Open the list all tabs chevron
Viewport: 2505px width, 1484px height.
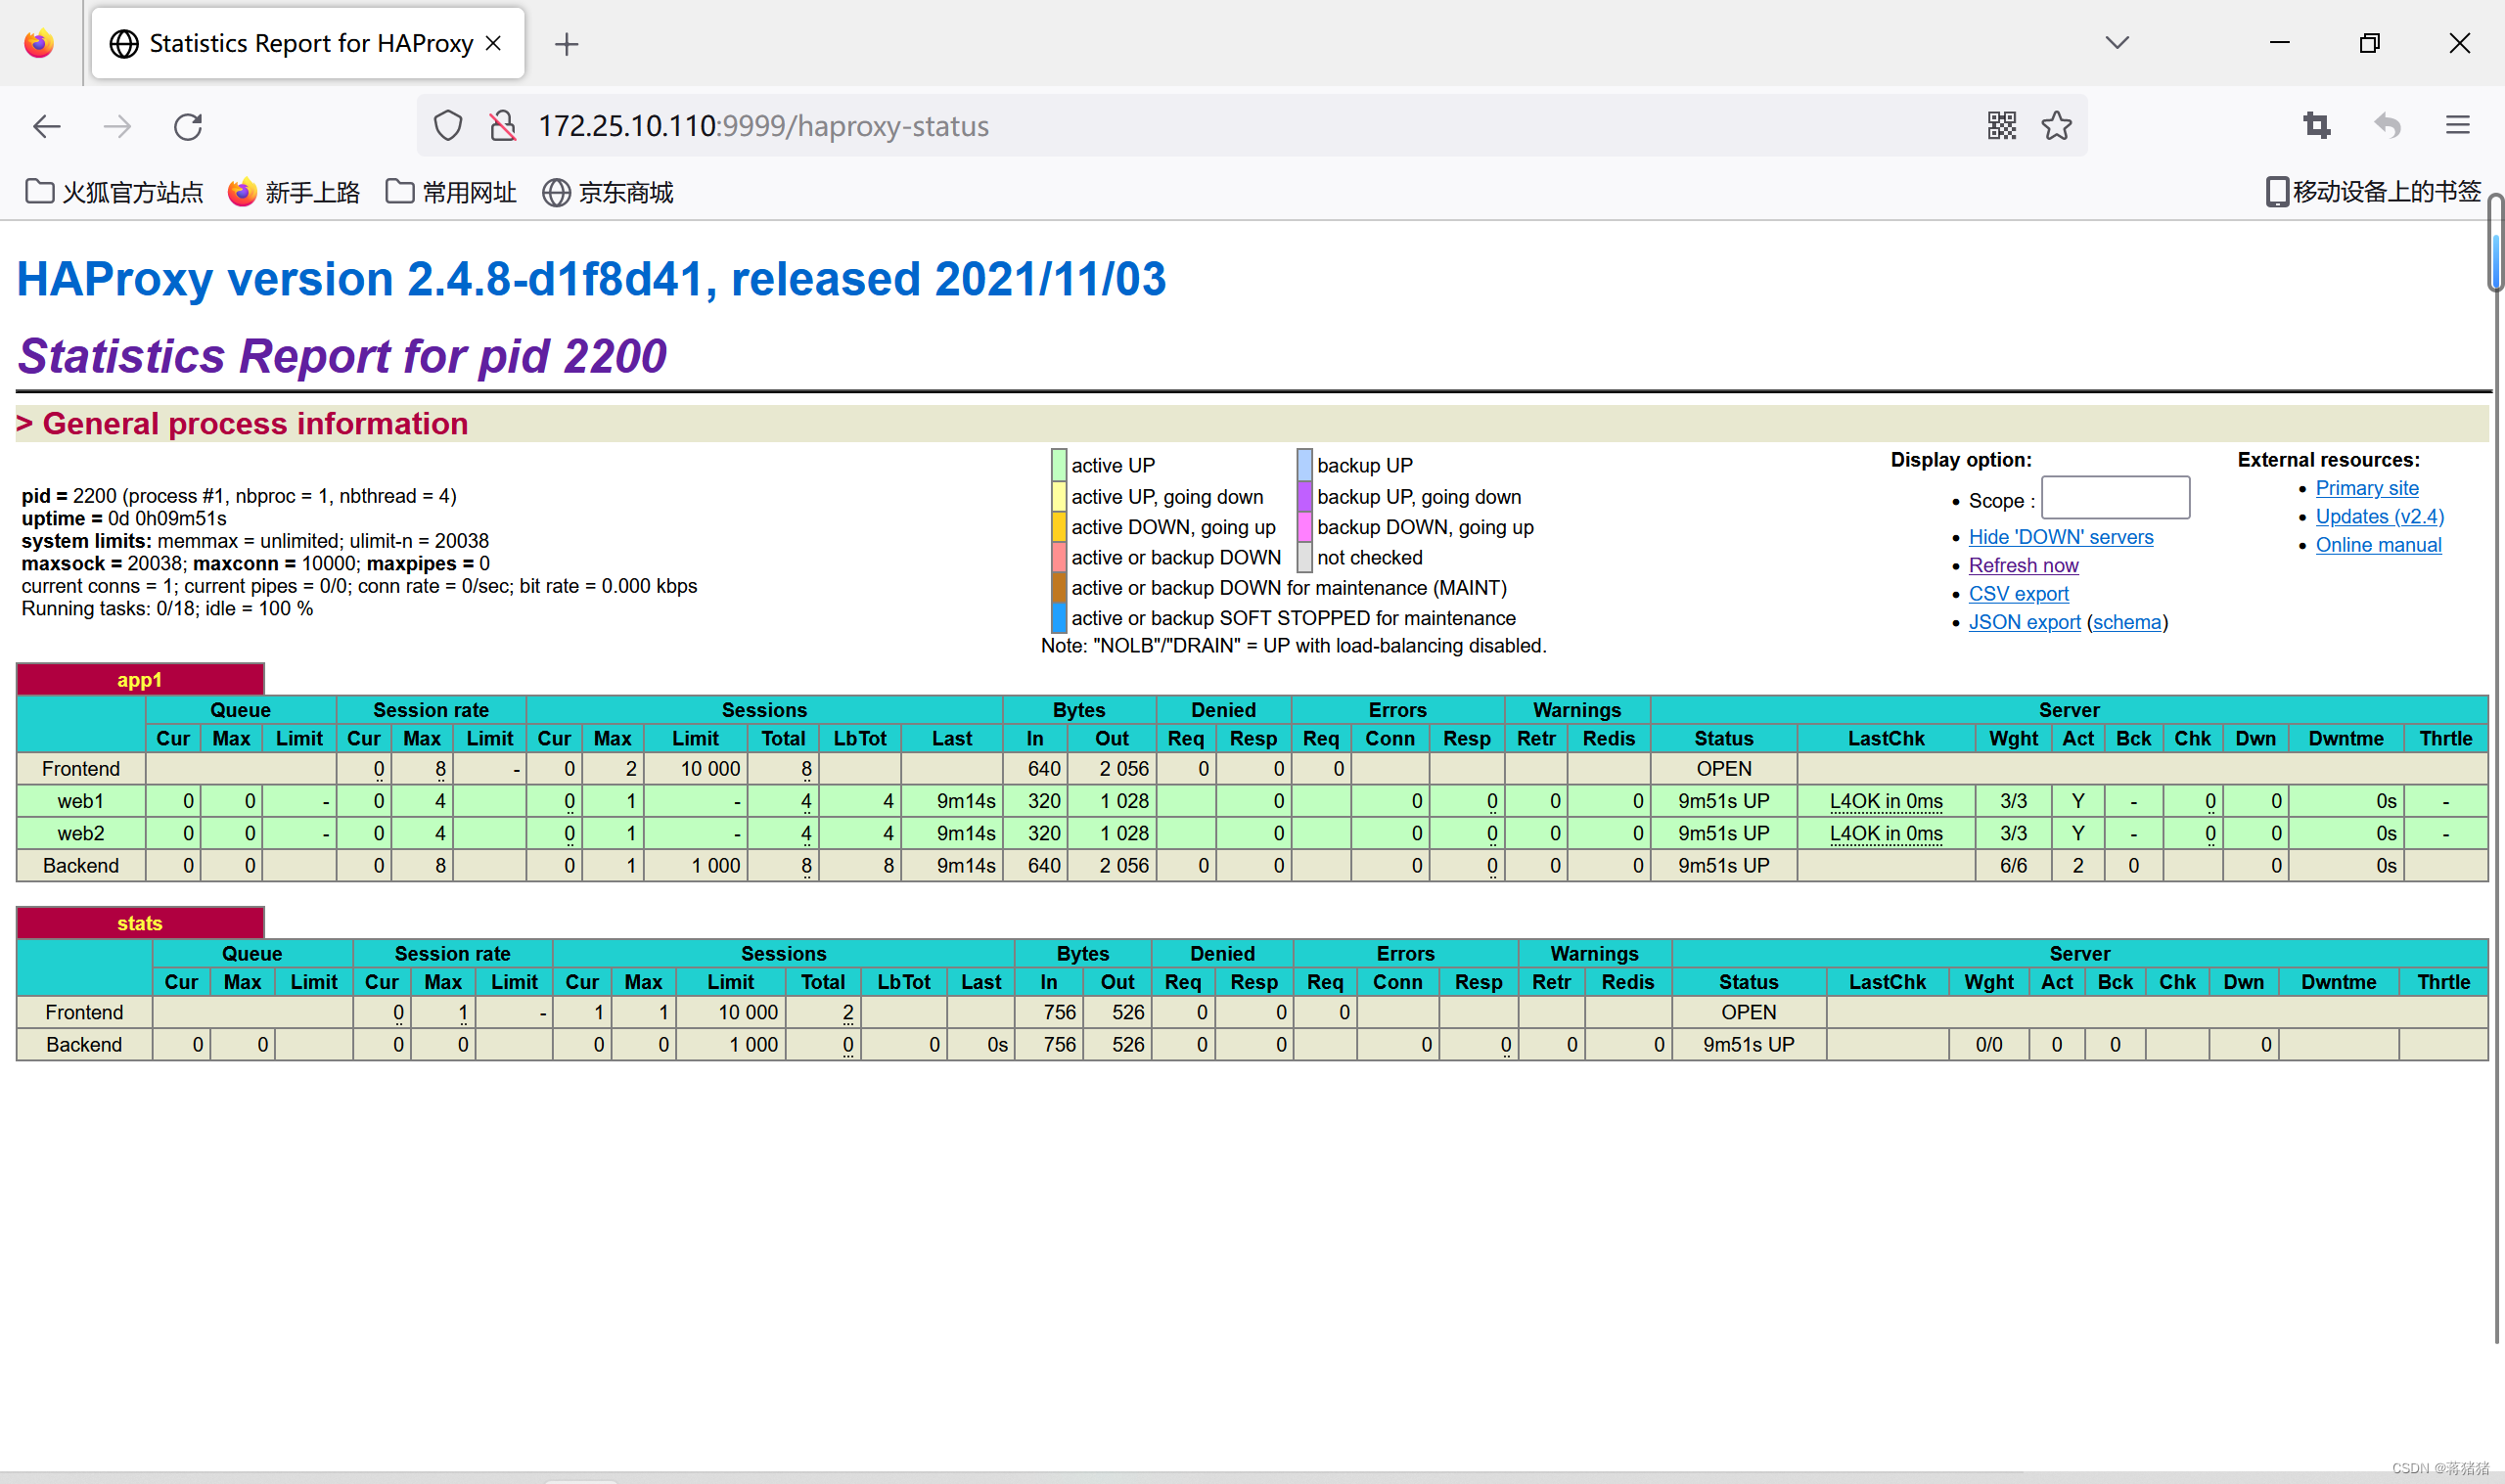[x=2116, y=43]
